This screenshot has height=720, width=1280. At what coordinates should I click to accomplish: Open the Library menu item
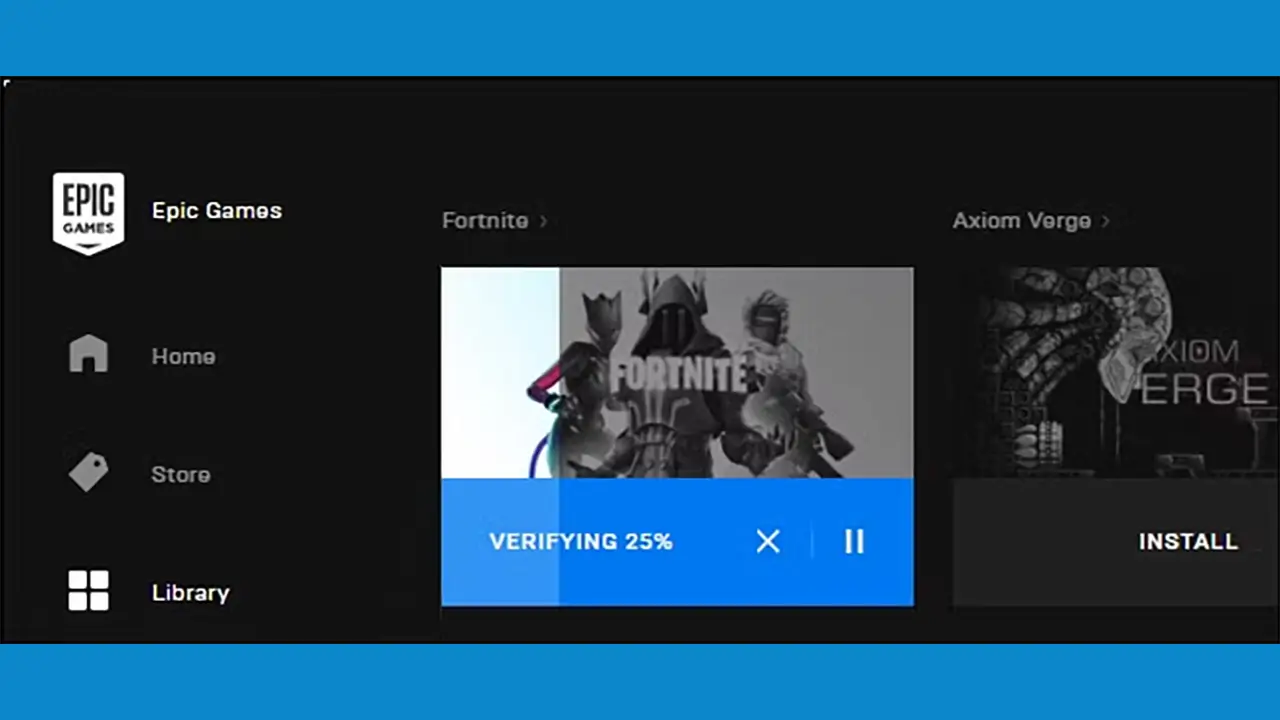coord(191,592)
